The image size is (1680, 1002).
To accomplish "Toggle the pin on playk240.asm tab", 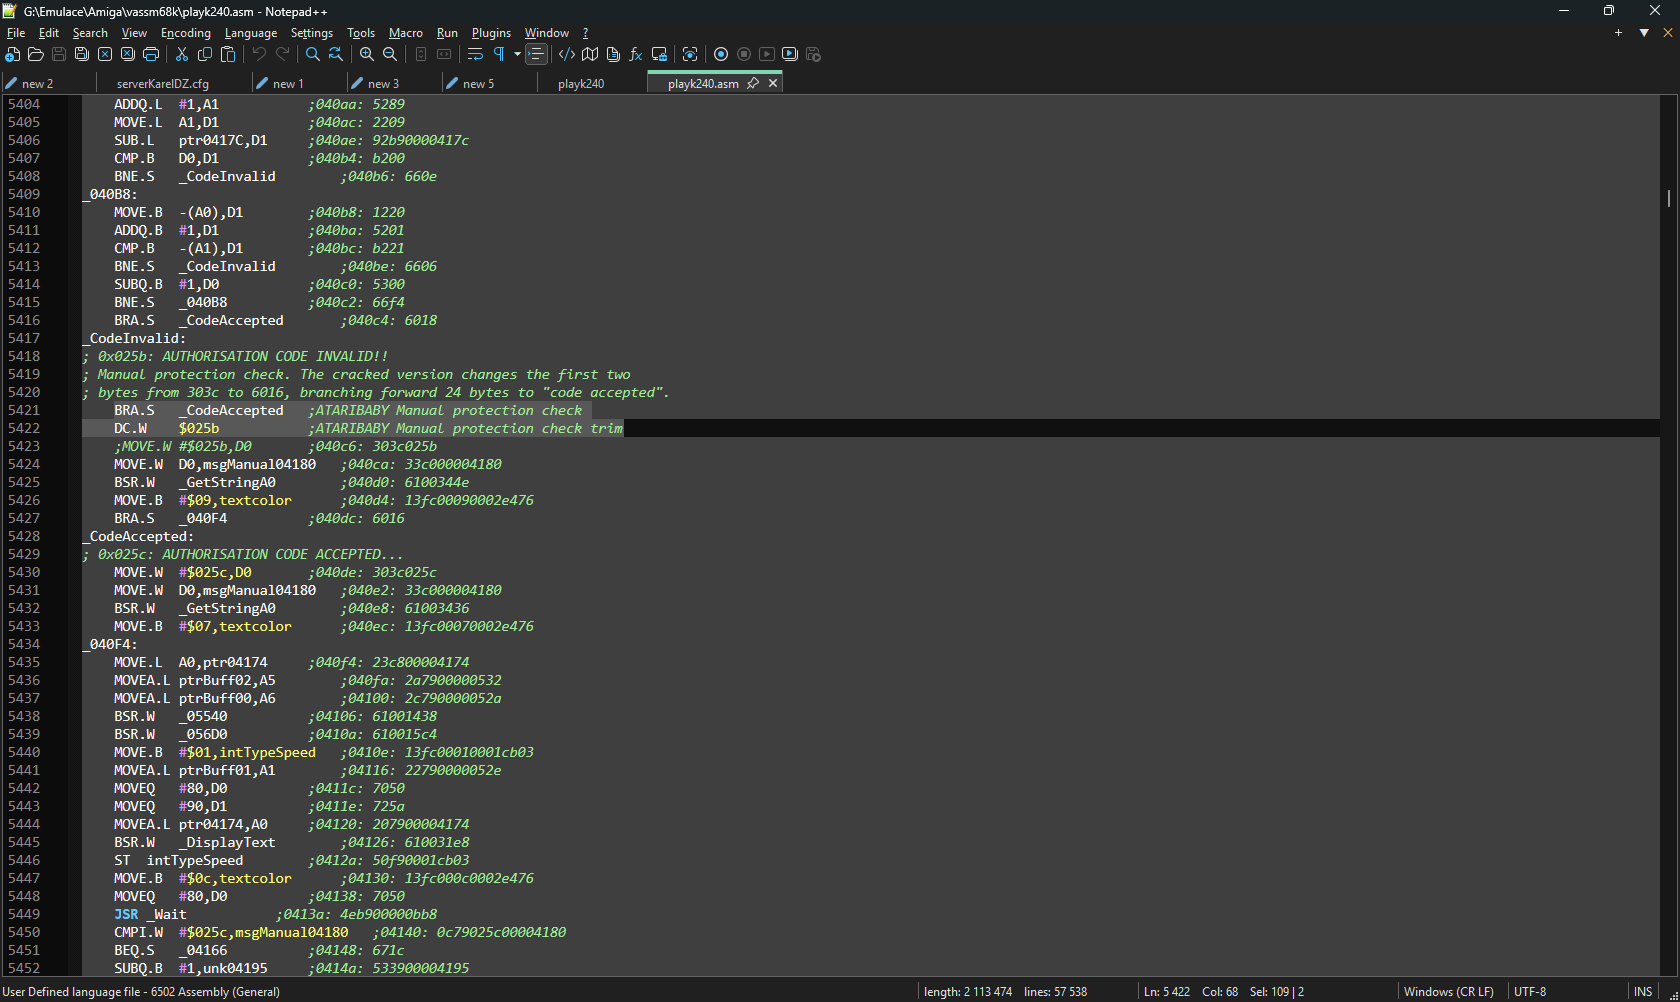I will 753,83.
